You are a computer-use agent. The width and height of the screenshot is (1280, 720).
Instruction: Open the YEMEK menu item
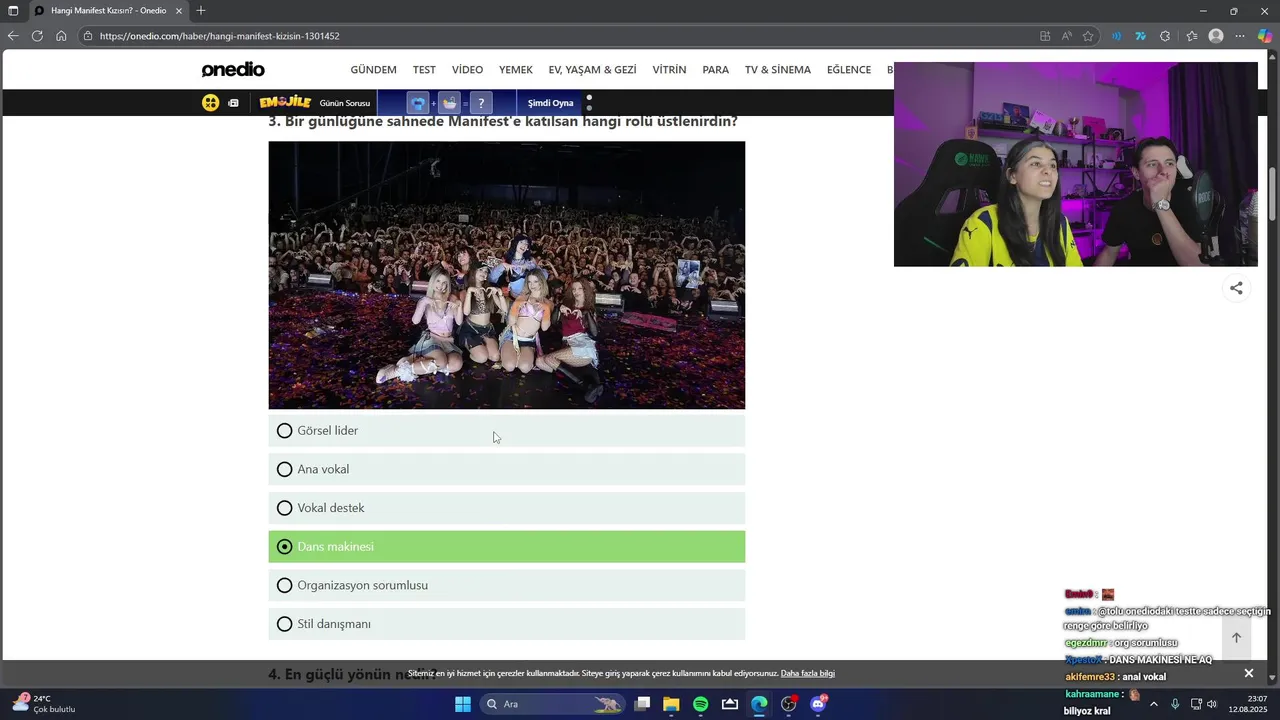[516, 70]
